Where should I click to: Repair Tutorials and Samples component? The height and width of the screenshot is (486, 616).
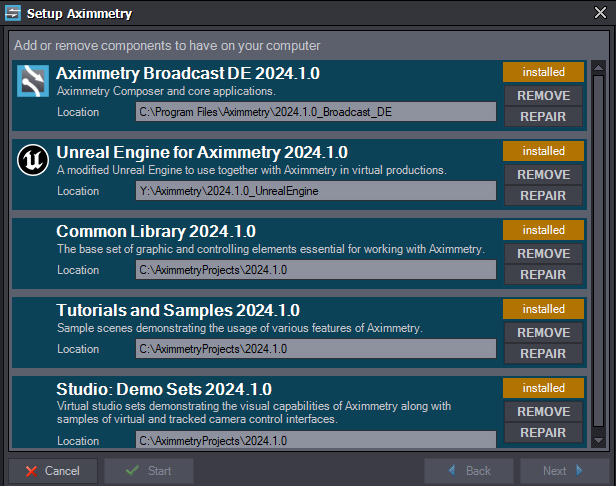click(543, 354)
